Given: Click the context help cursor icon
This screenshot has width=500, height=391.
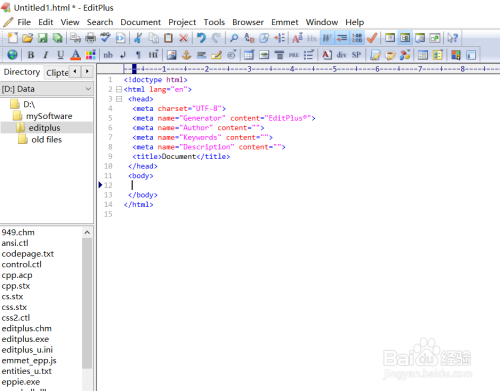Looking at the screenshot, I should 452,38.
